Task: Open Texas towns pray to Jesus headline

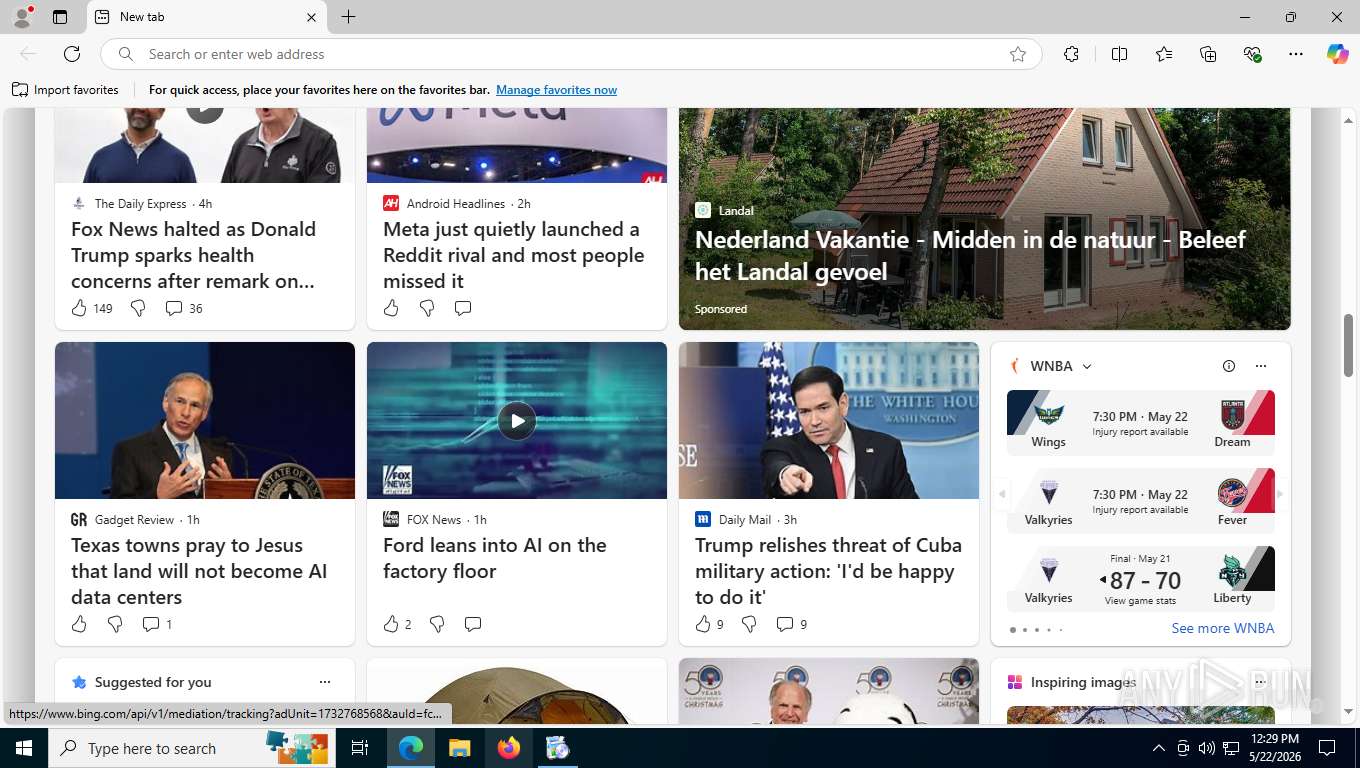Action: tap(199, 571)
